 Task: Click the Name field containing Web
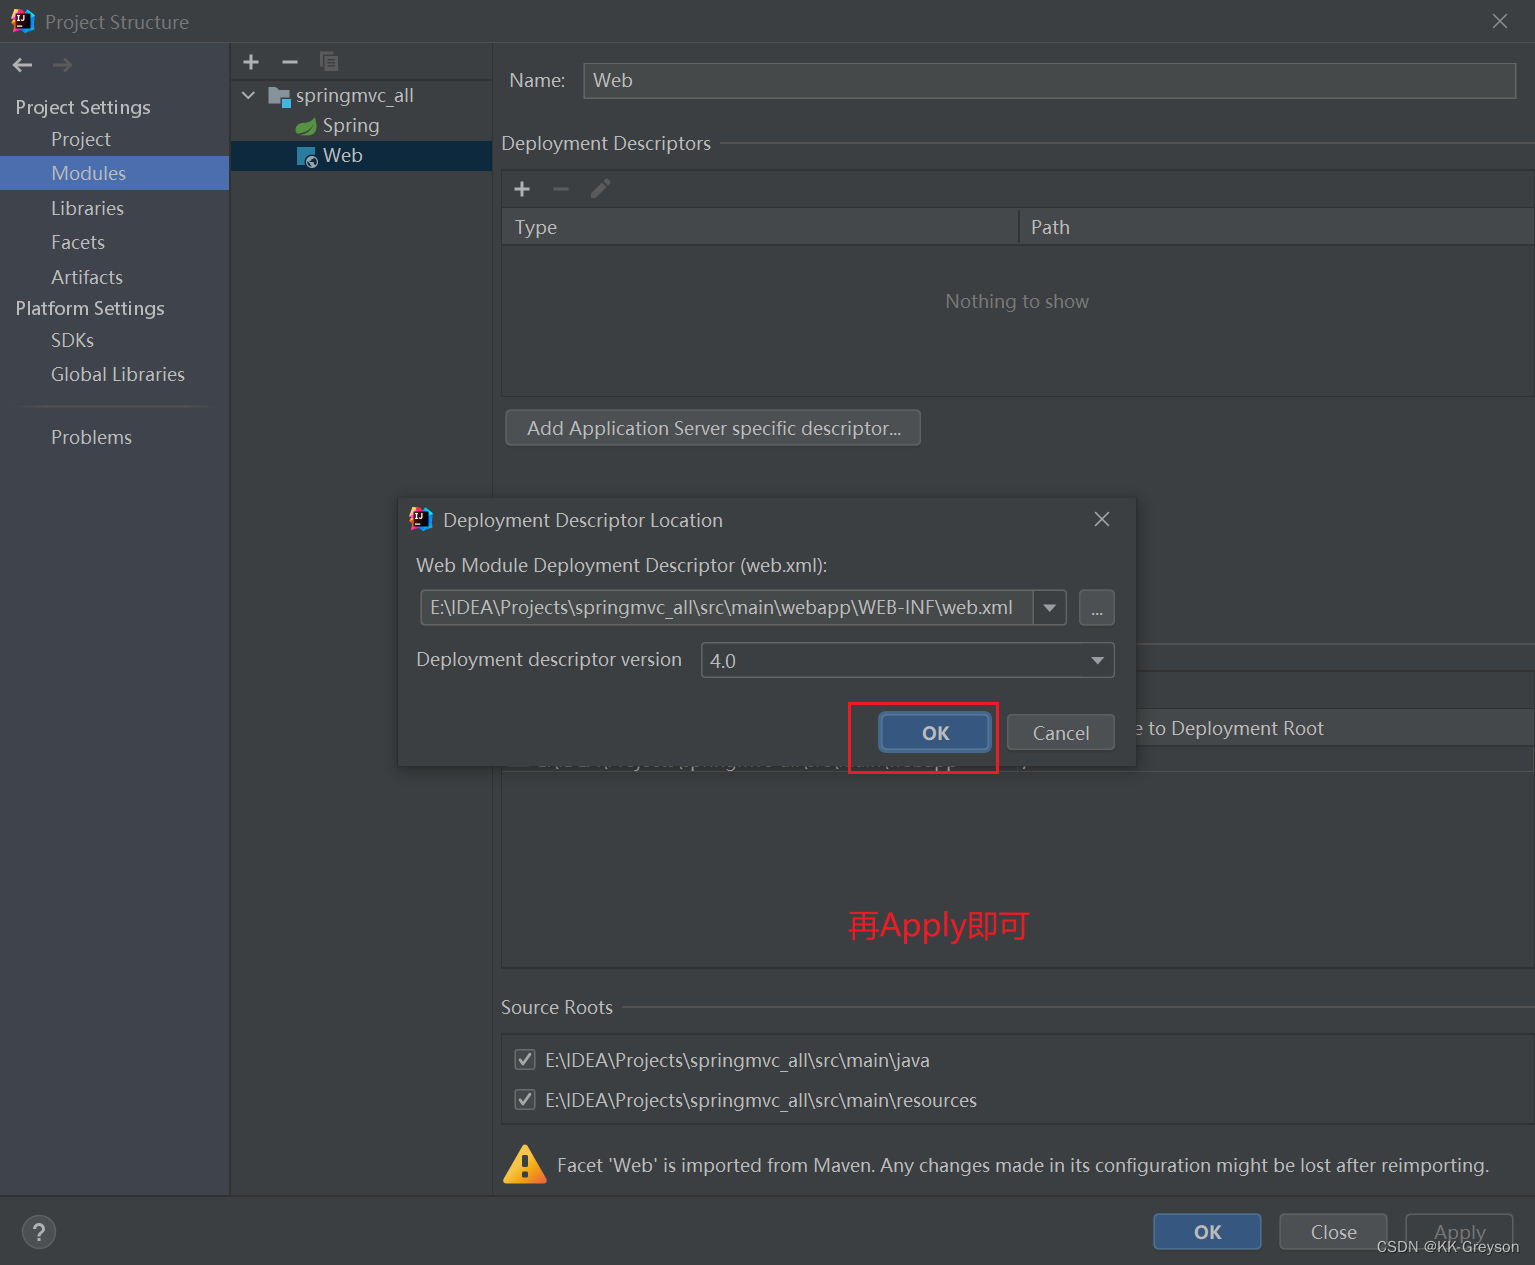(x=1049, y=81)
